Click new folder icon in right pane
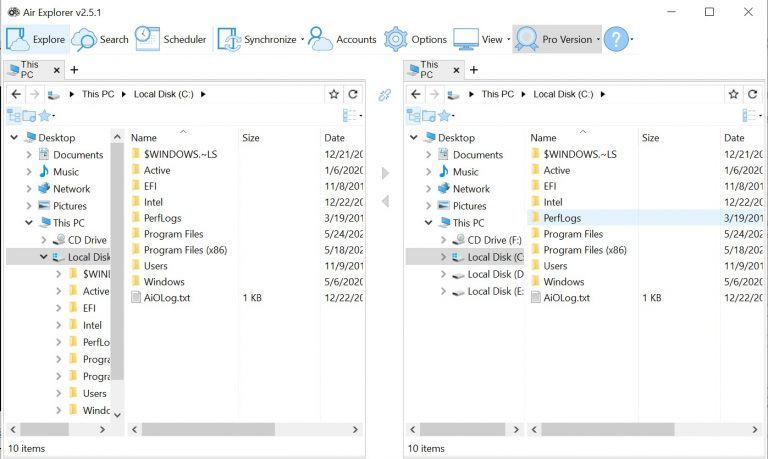 click(429, 116)
